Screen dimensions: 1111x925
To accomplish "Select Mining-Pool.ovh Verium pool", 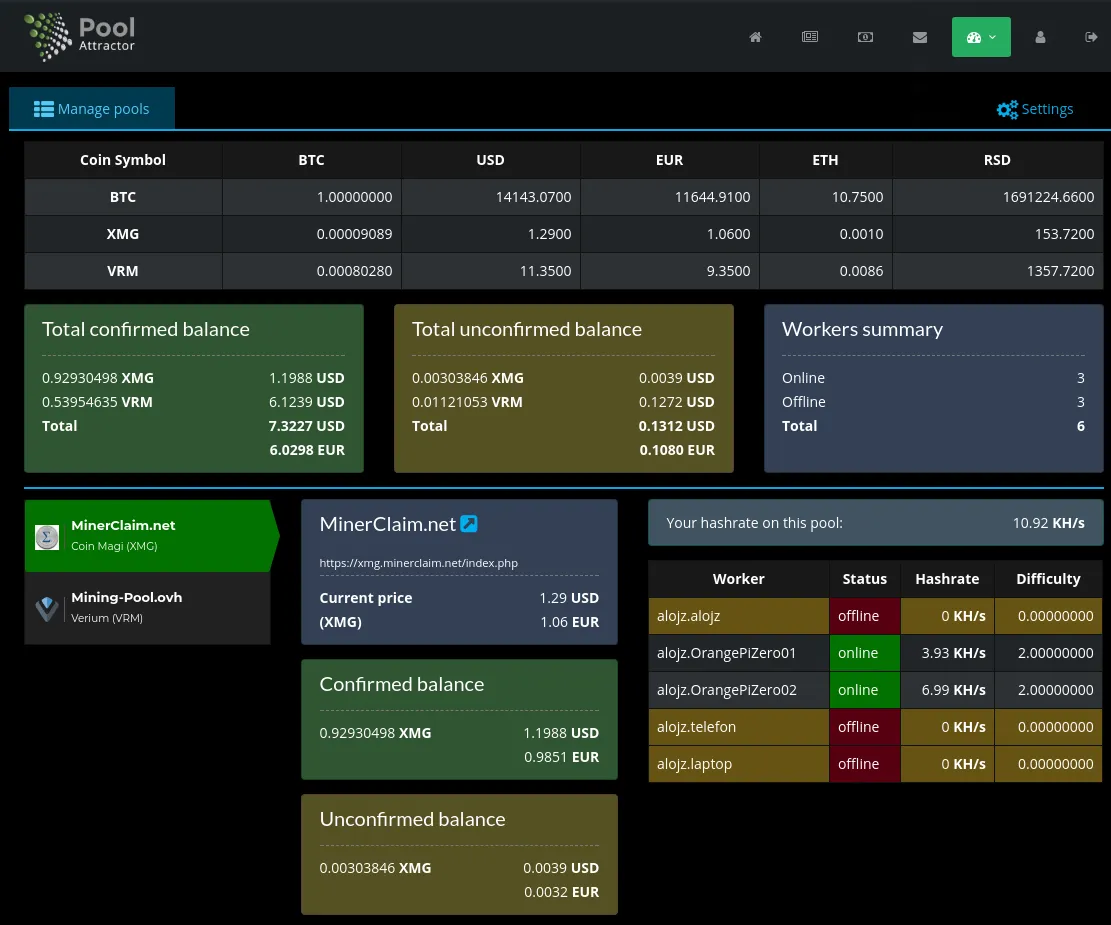I will [x=147, y=607].
